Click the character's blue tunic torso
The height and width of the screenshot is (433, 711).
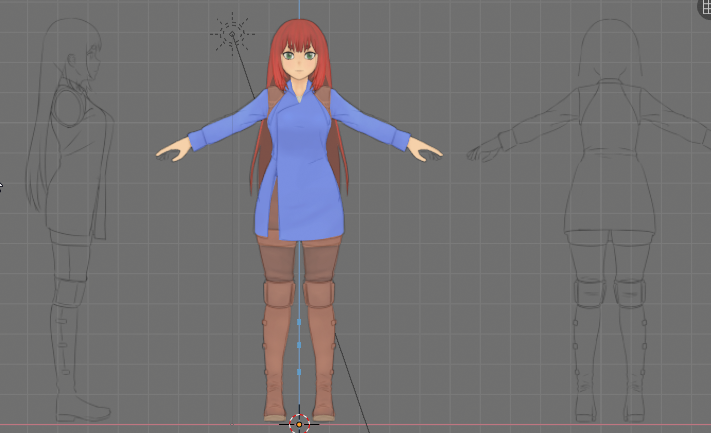tap(299, 163)
